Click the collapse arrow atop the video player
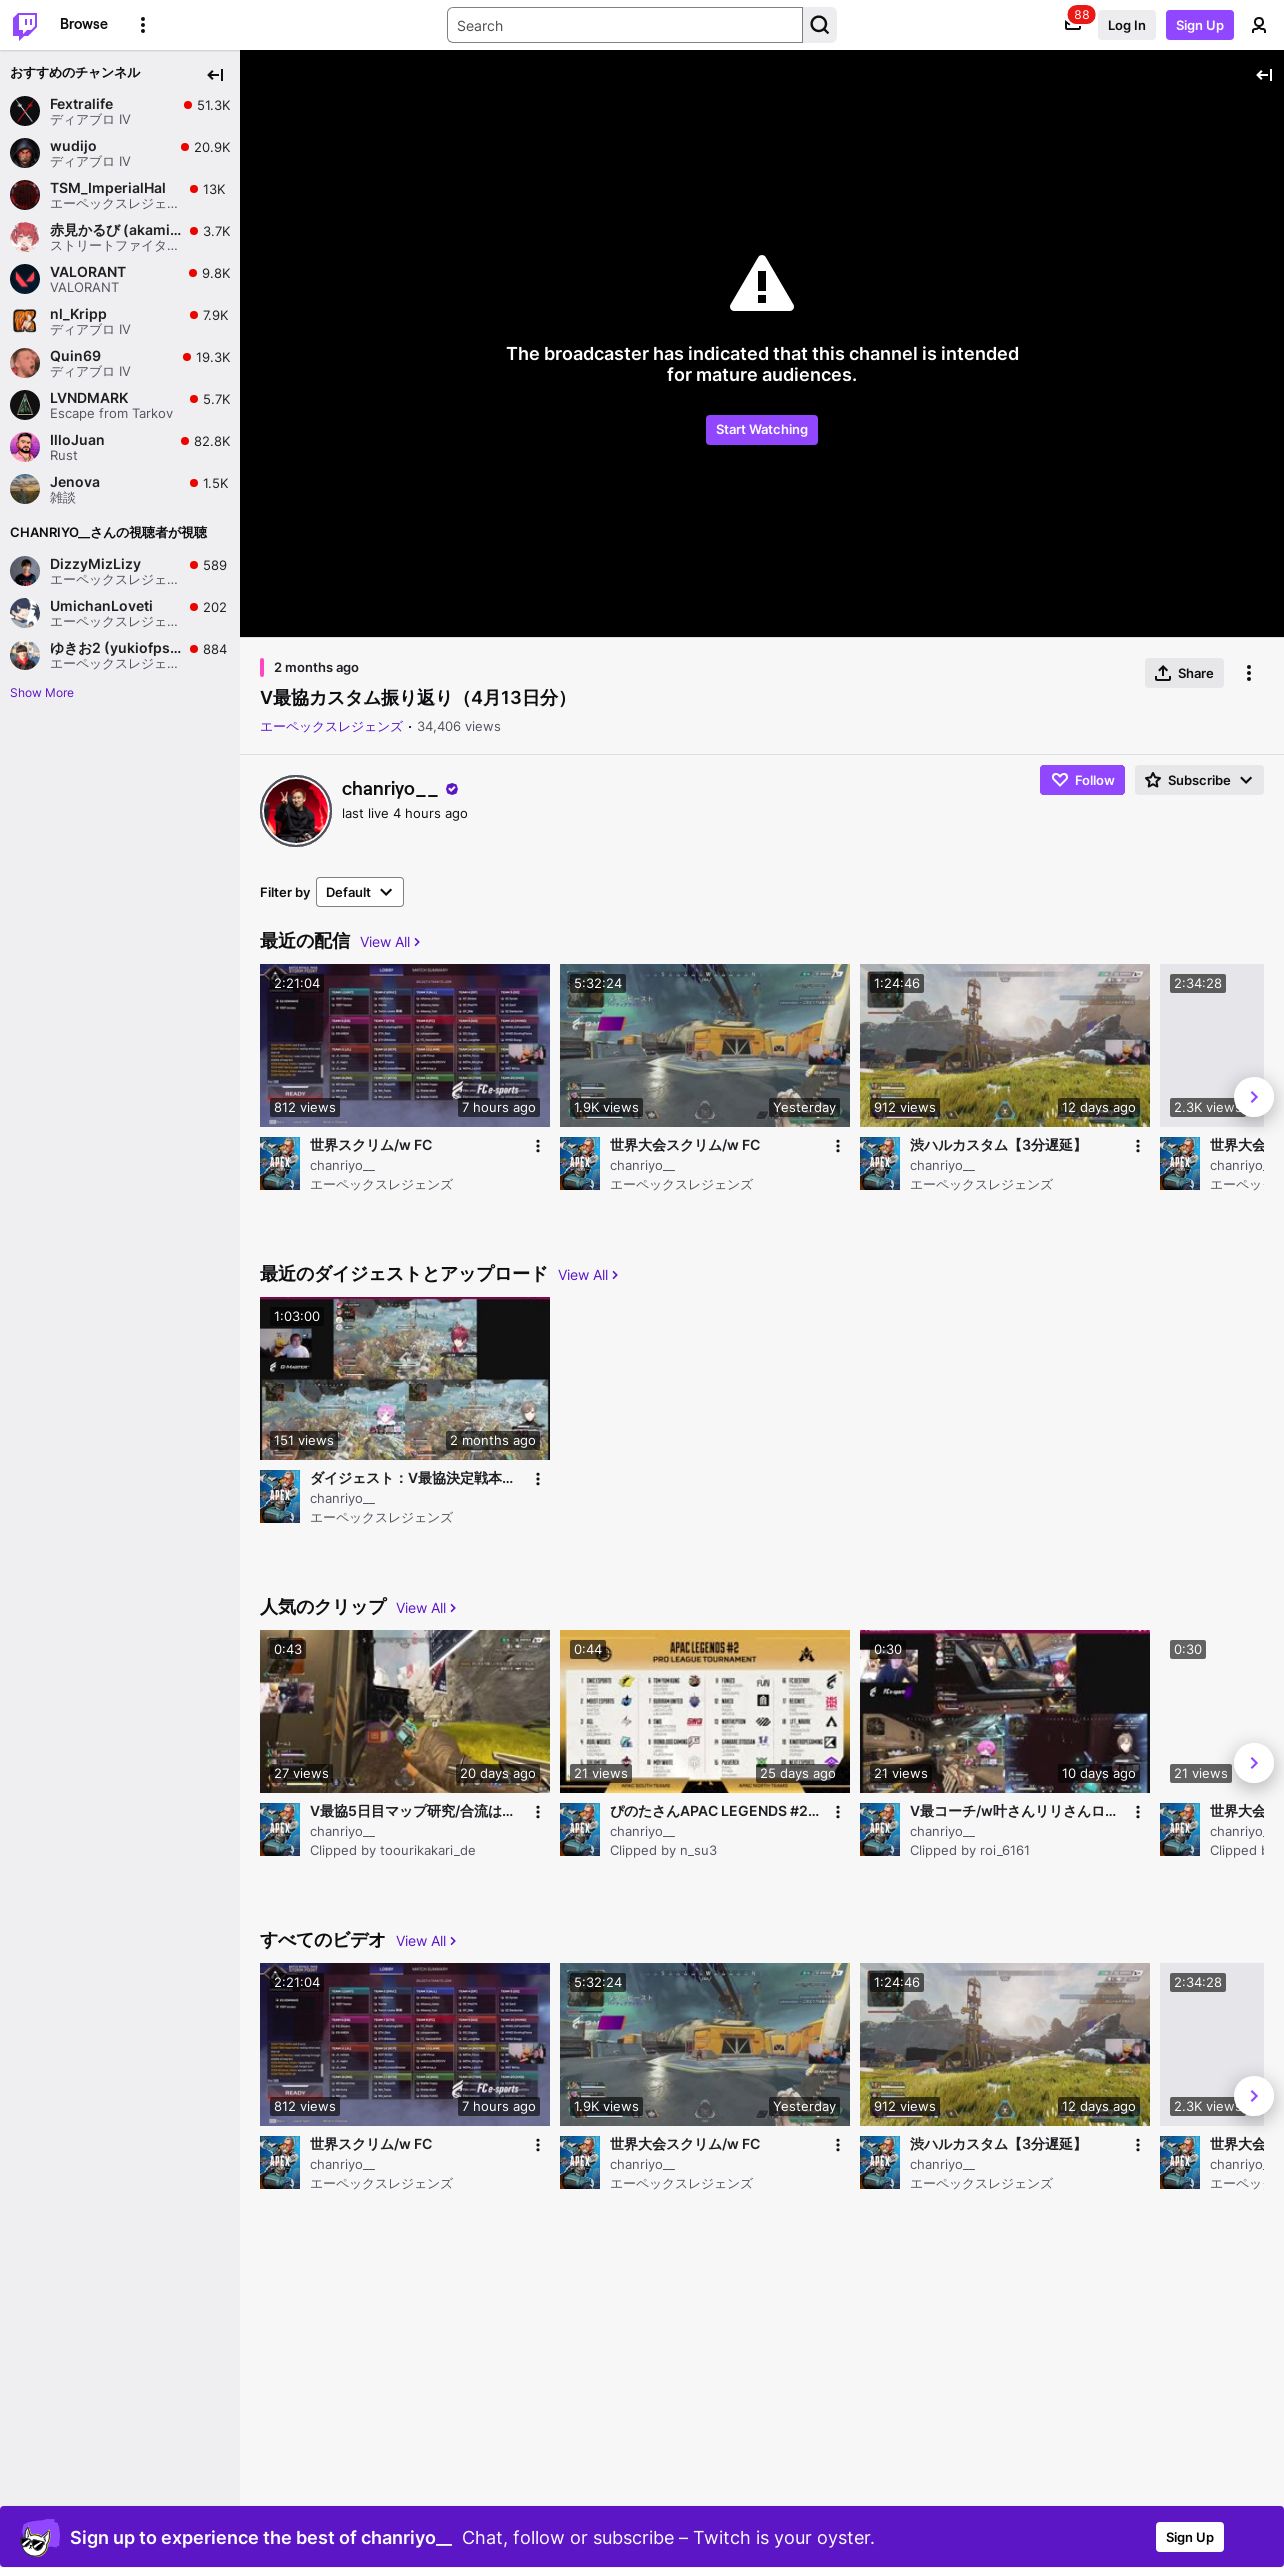This screenshot has height=2568, width=1284. point(1264,75)
